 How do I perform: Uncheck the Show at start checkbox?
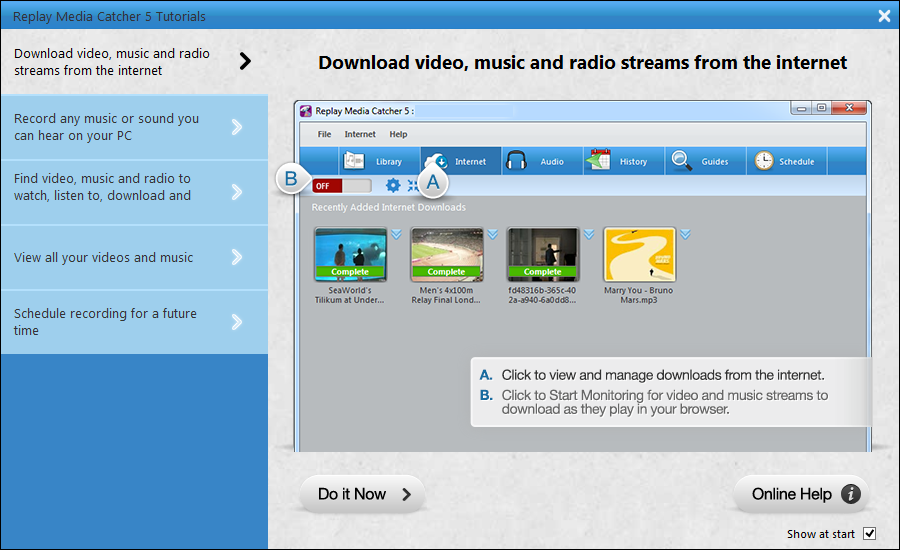(x=870, y=533)
